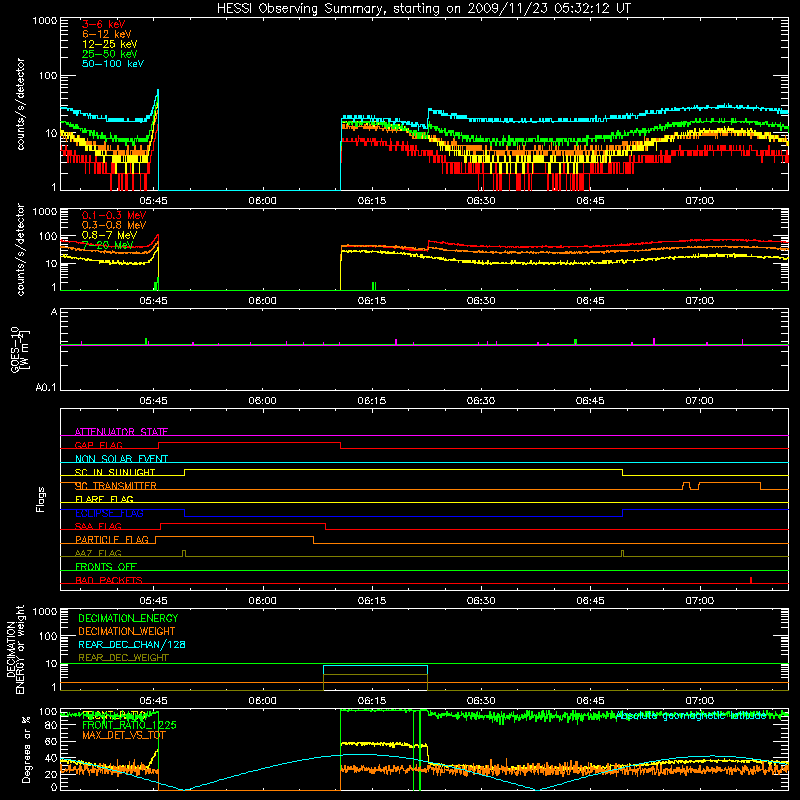The width and height of the screenshot is (800, 800).
Task: Select the GAP_FLAG label
Action: pos(98,445)
